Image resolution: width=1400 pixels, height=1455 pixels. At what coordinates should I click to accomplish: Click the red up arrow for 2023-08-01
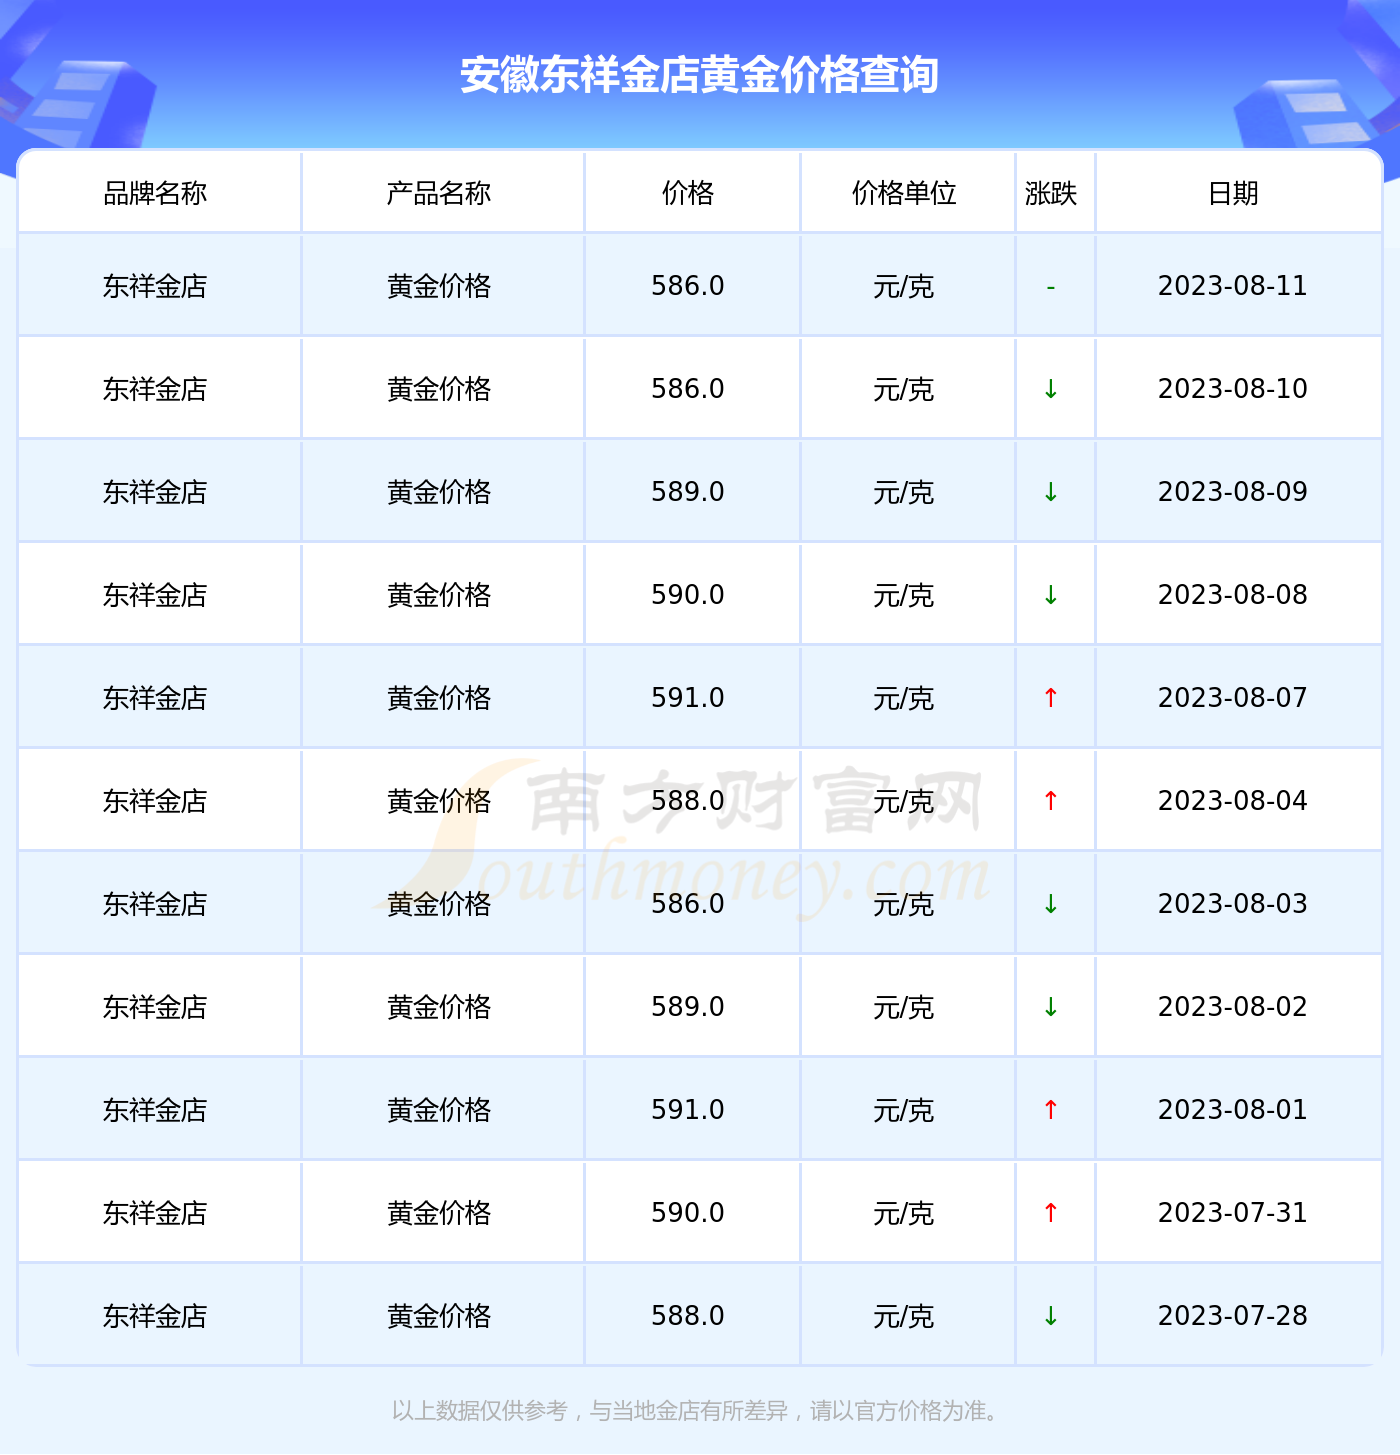coord(1051,1110)
